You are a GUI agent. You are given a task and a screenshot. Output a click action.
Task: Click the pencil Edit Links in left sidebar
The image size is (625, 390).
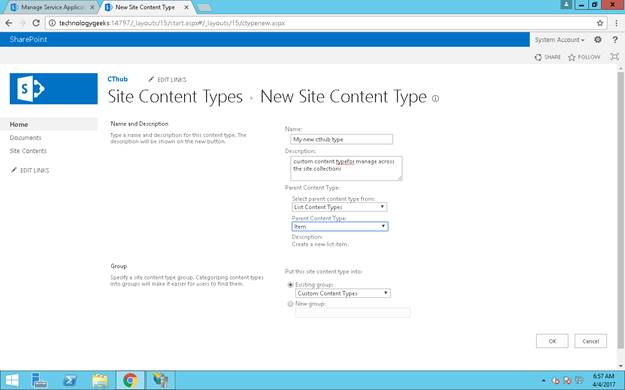[x=30, y=170]
